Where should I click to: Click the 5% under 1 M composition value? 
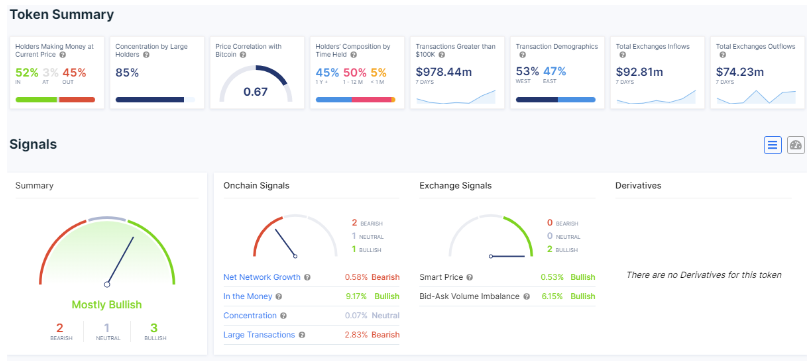pos(379,72)
